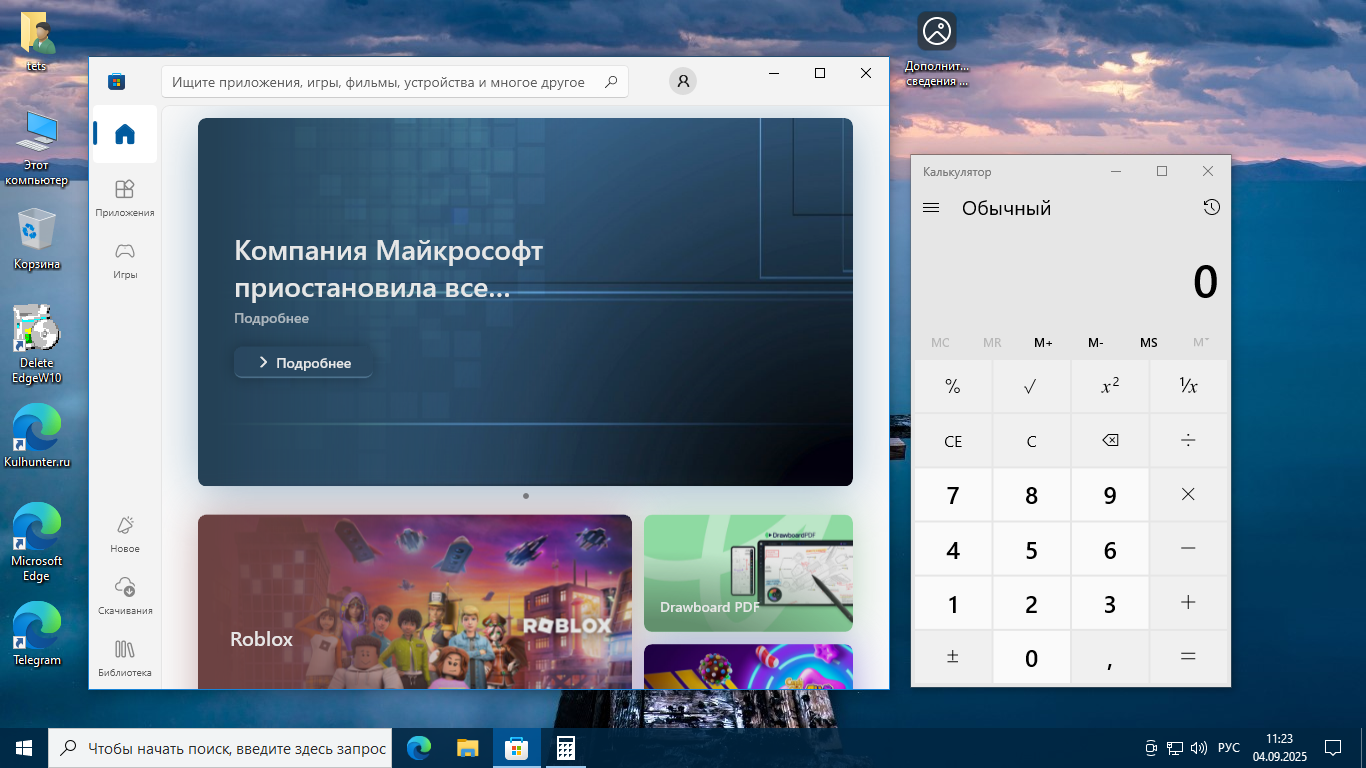Open the Home tab in Microsoft Store sidebar

coord(125,134)
